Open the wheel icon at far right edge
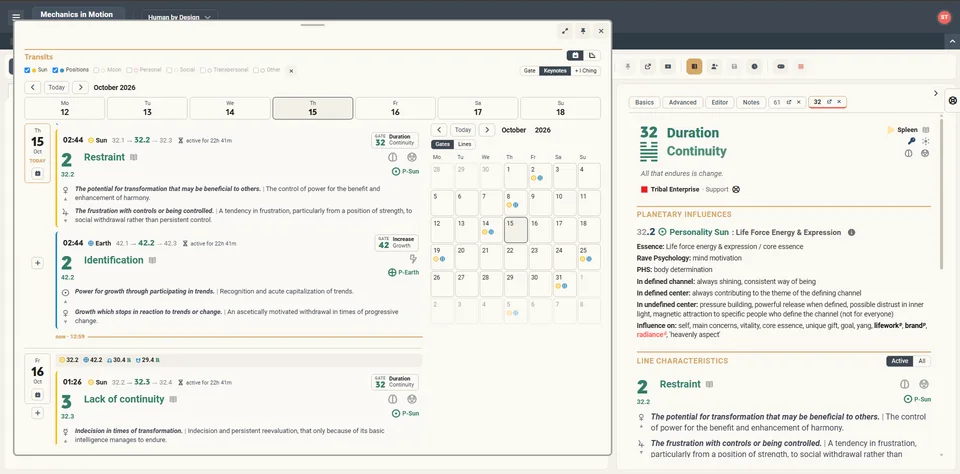Image resolution: width=960 pixels, height=474 pixels. (x=952, y=100)
